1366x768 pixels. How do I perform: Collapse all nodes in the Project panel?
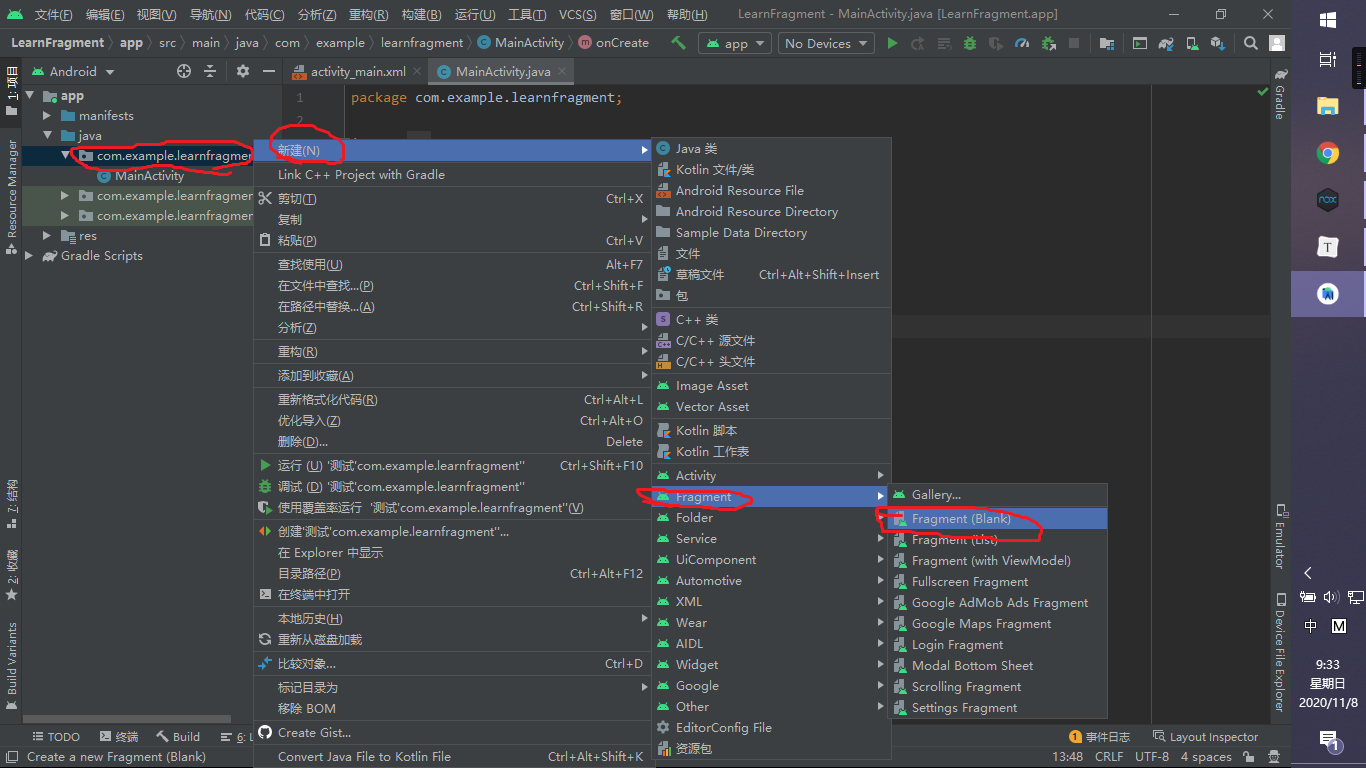[x=210, y=71]
